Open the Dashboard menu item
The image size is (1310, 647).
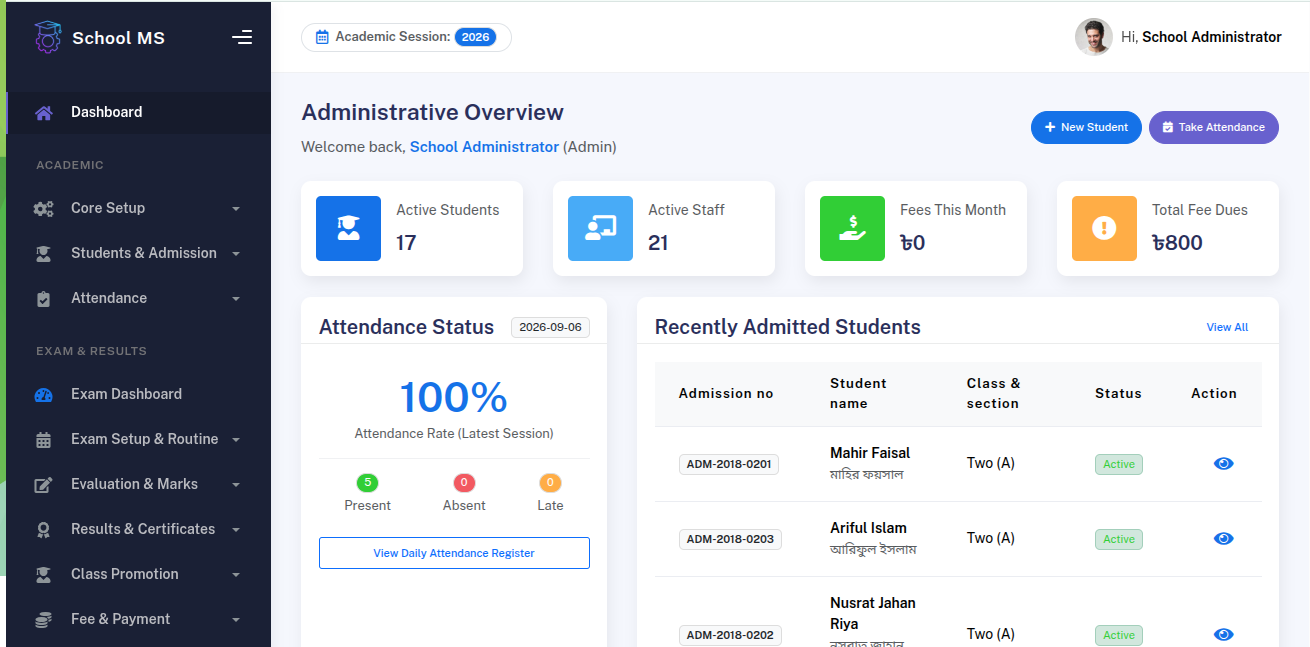pos(138,113)
